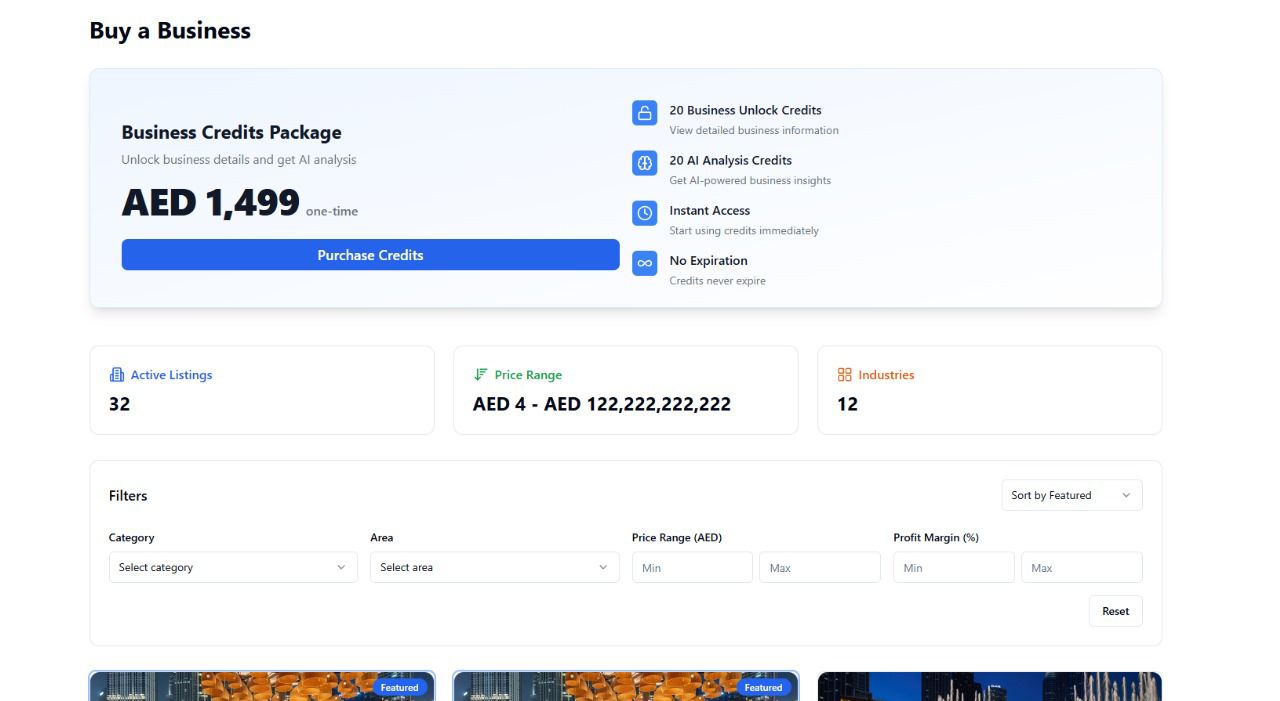Click the 'Instant Access' feature text
Image resolution: width=1280 pixels, height=701 pixels.
(709, 210)
